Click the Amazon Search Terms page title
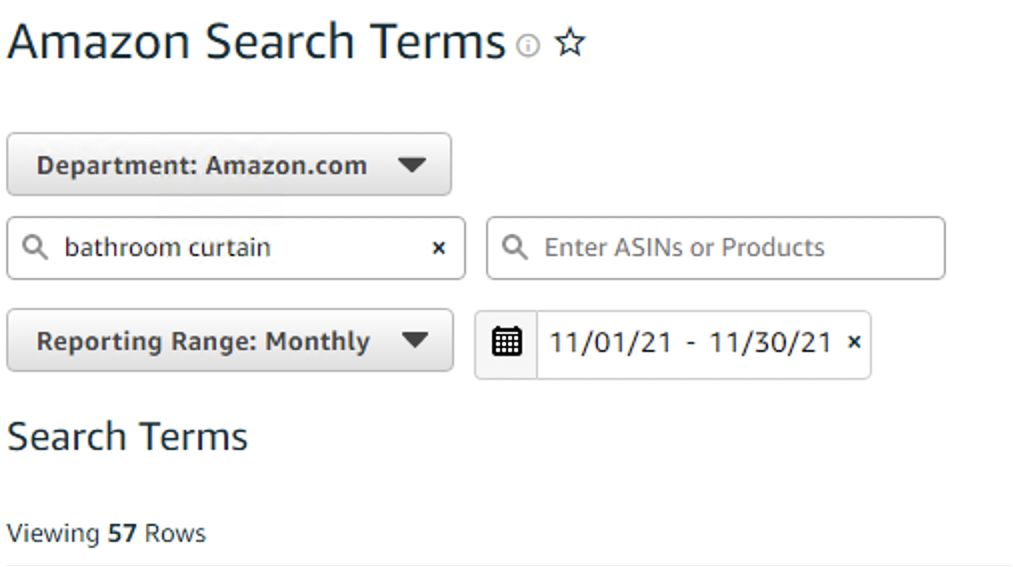 (x=256, y=43)
